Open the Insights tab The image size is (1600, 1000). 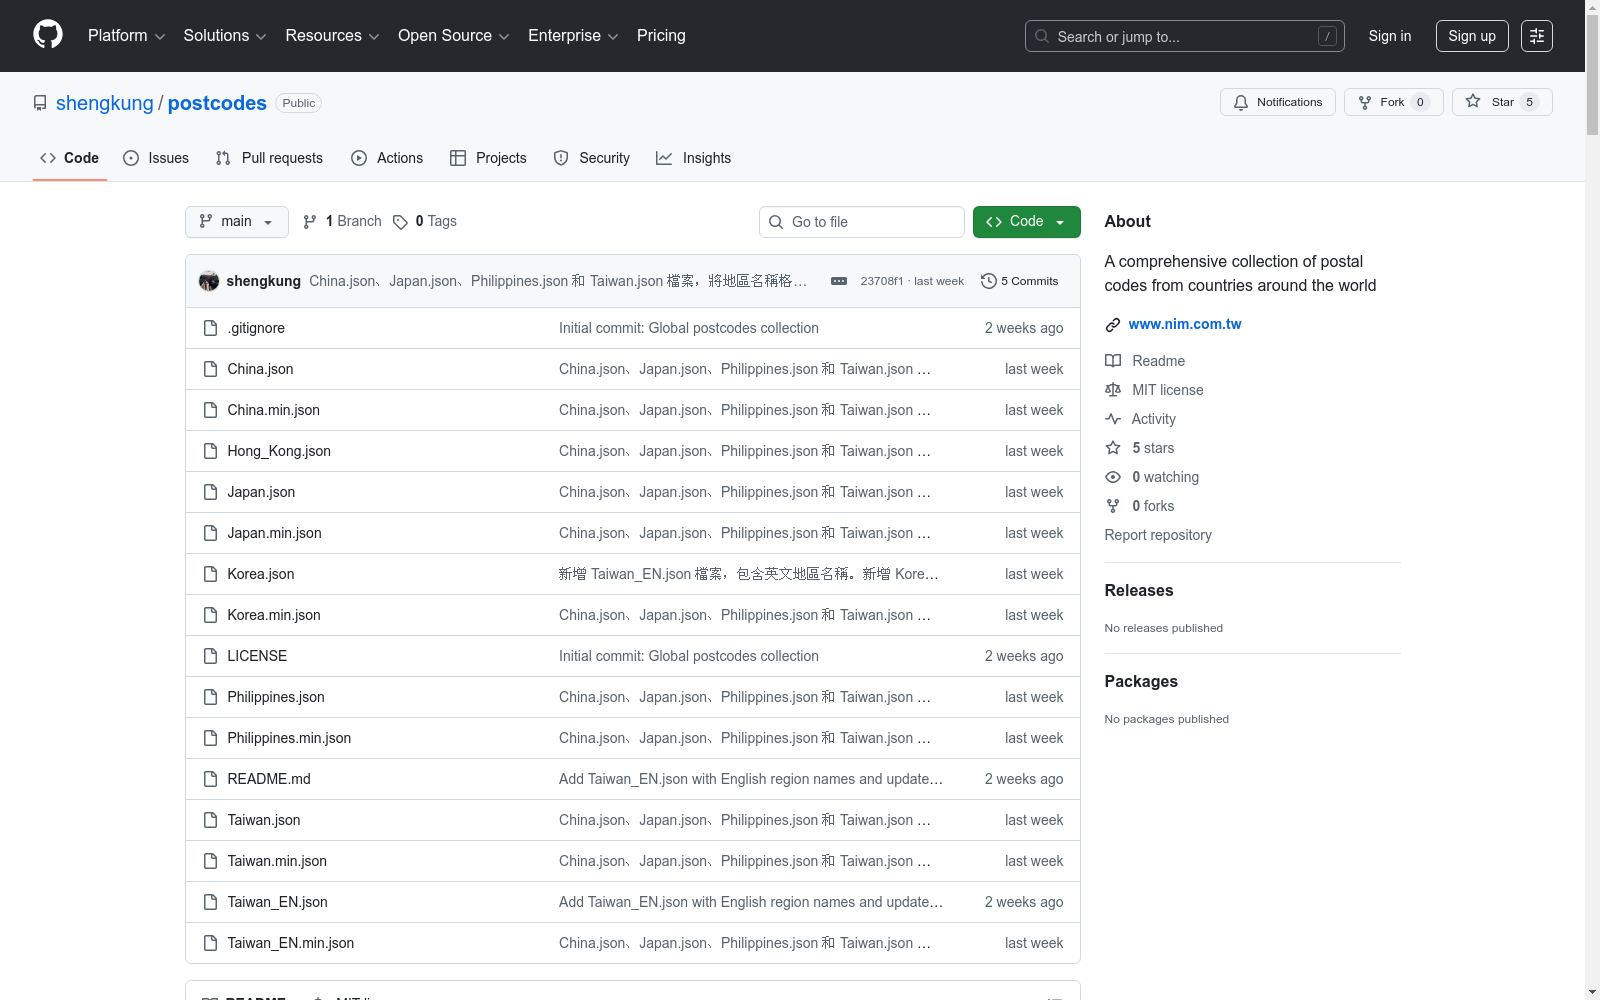tap(693, 158)
